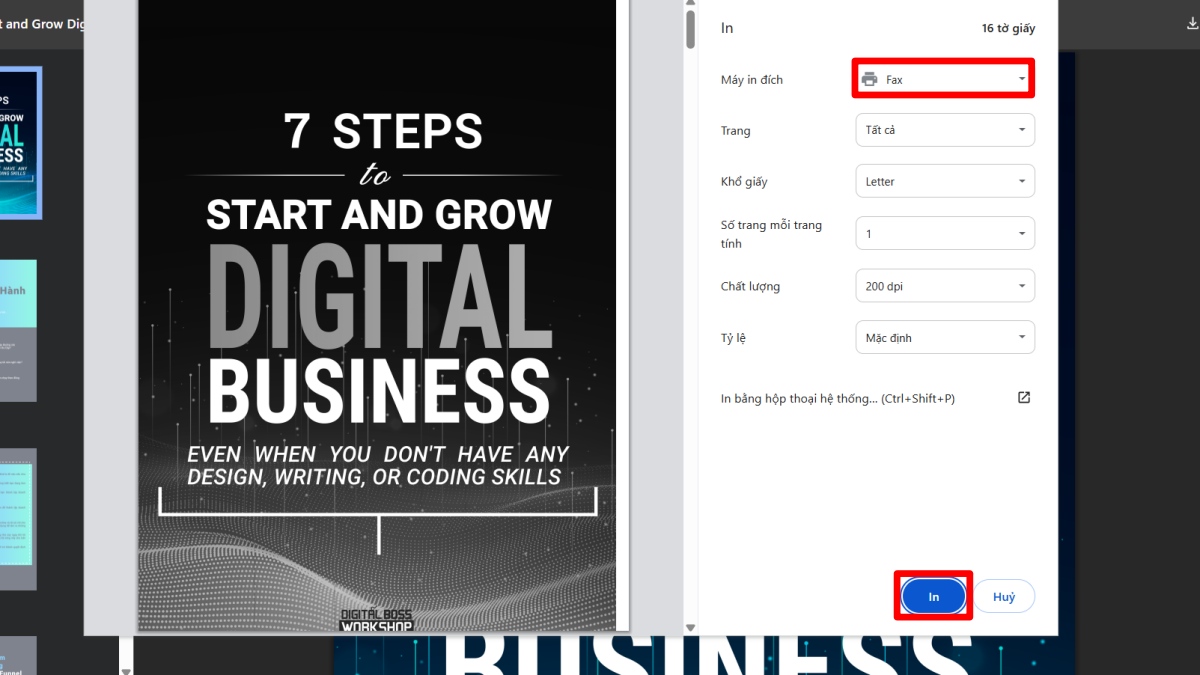1200x675 pixels.
Task: Select first page thumbnail in PDF sidebar
Action: click(x=20, y=143)
